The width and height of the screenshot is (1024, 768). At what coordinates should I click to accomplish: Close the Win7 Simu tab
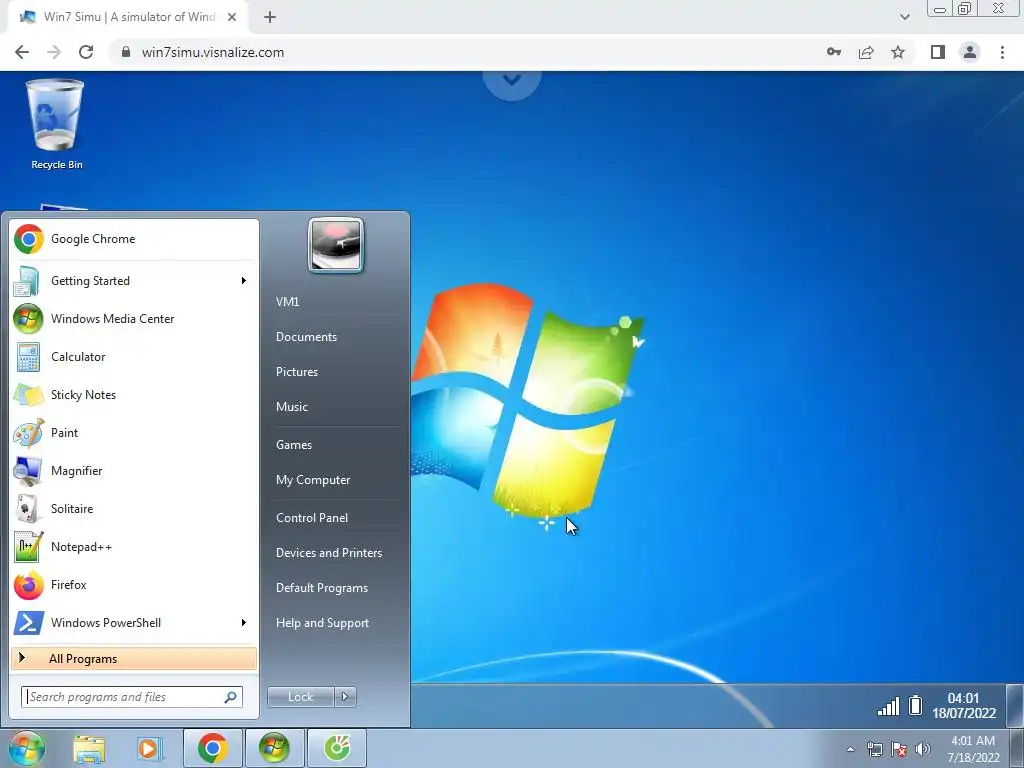click(x=232, y=17)
